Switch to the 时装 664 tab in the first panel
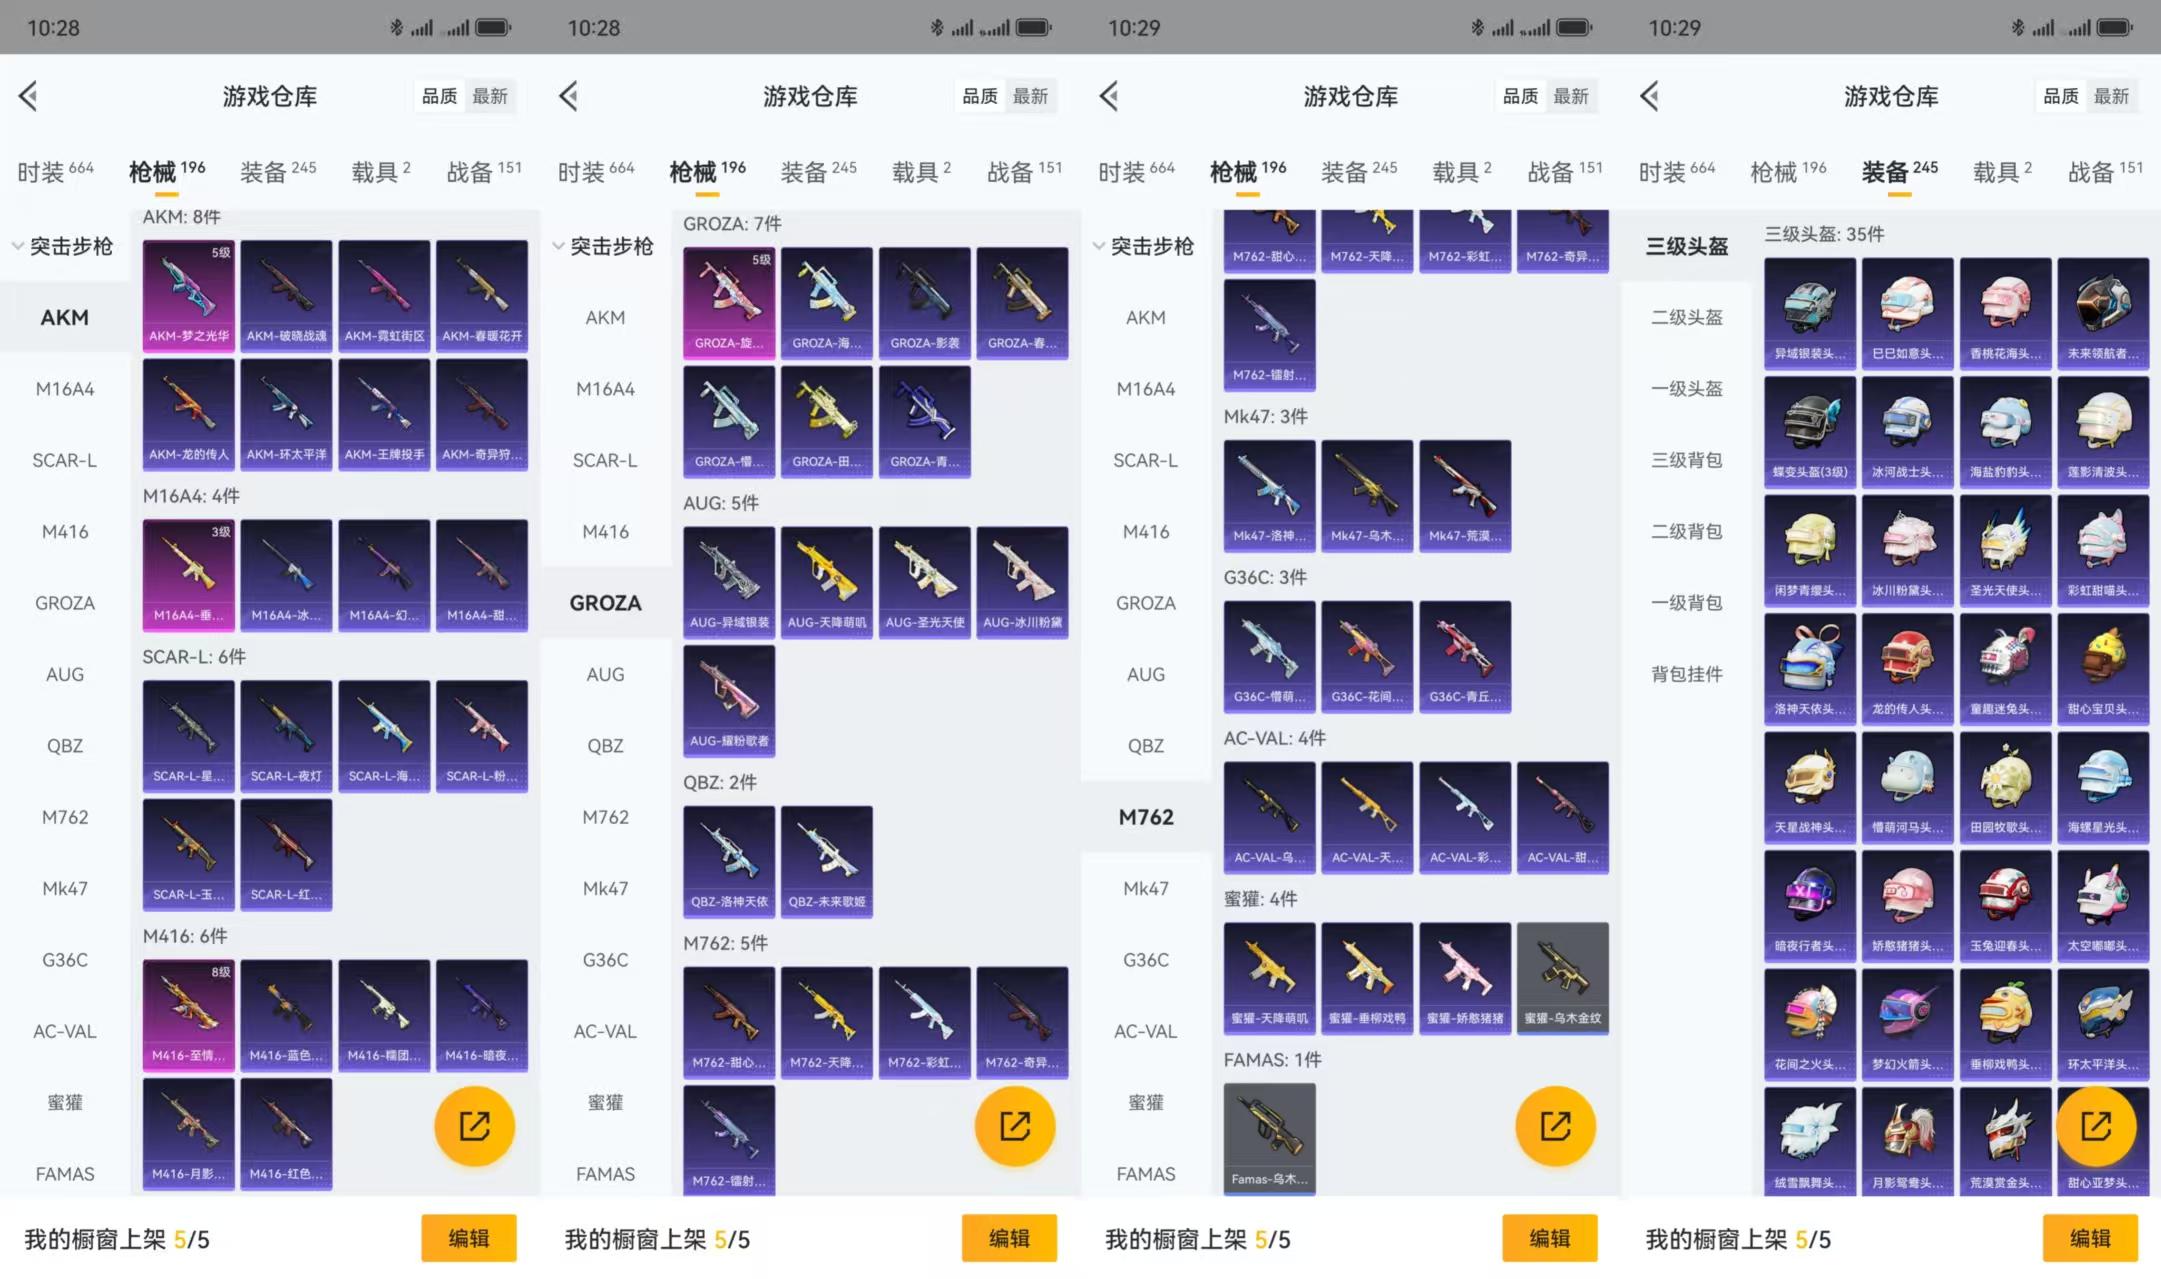This screenshot has height=1279, width=2161. tap(55, 172)
